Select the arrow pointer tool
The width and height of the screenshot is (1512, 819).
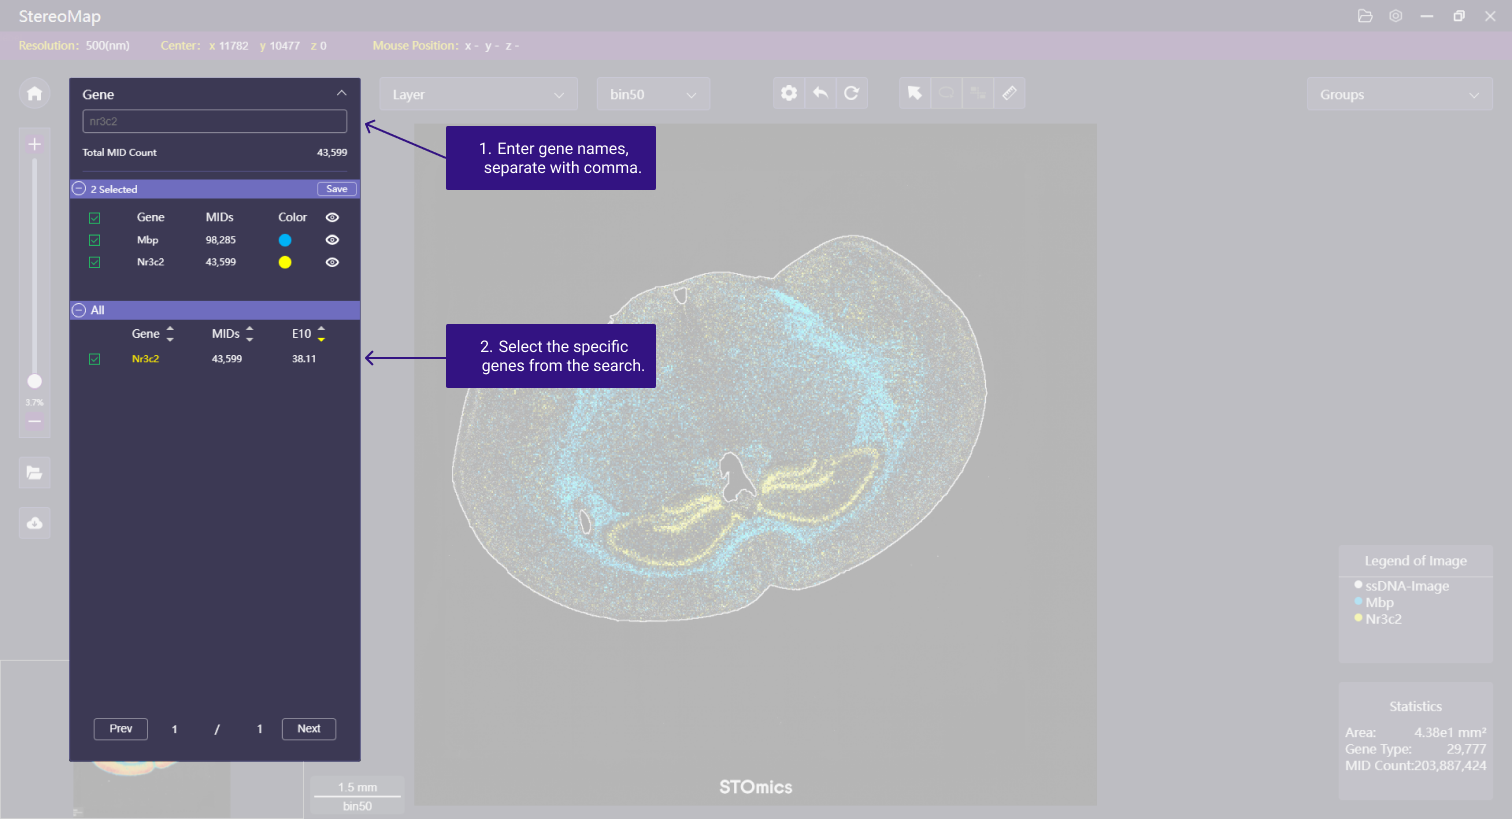click(x=914, y=93)
